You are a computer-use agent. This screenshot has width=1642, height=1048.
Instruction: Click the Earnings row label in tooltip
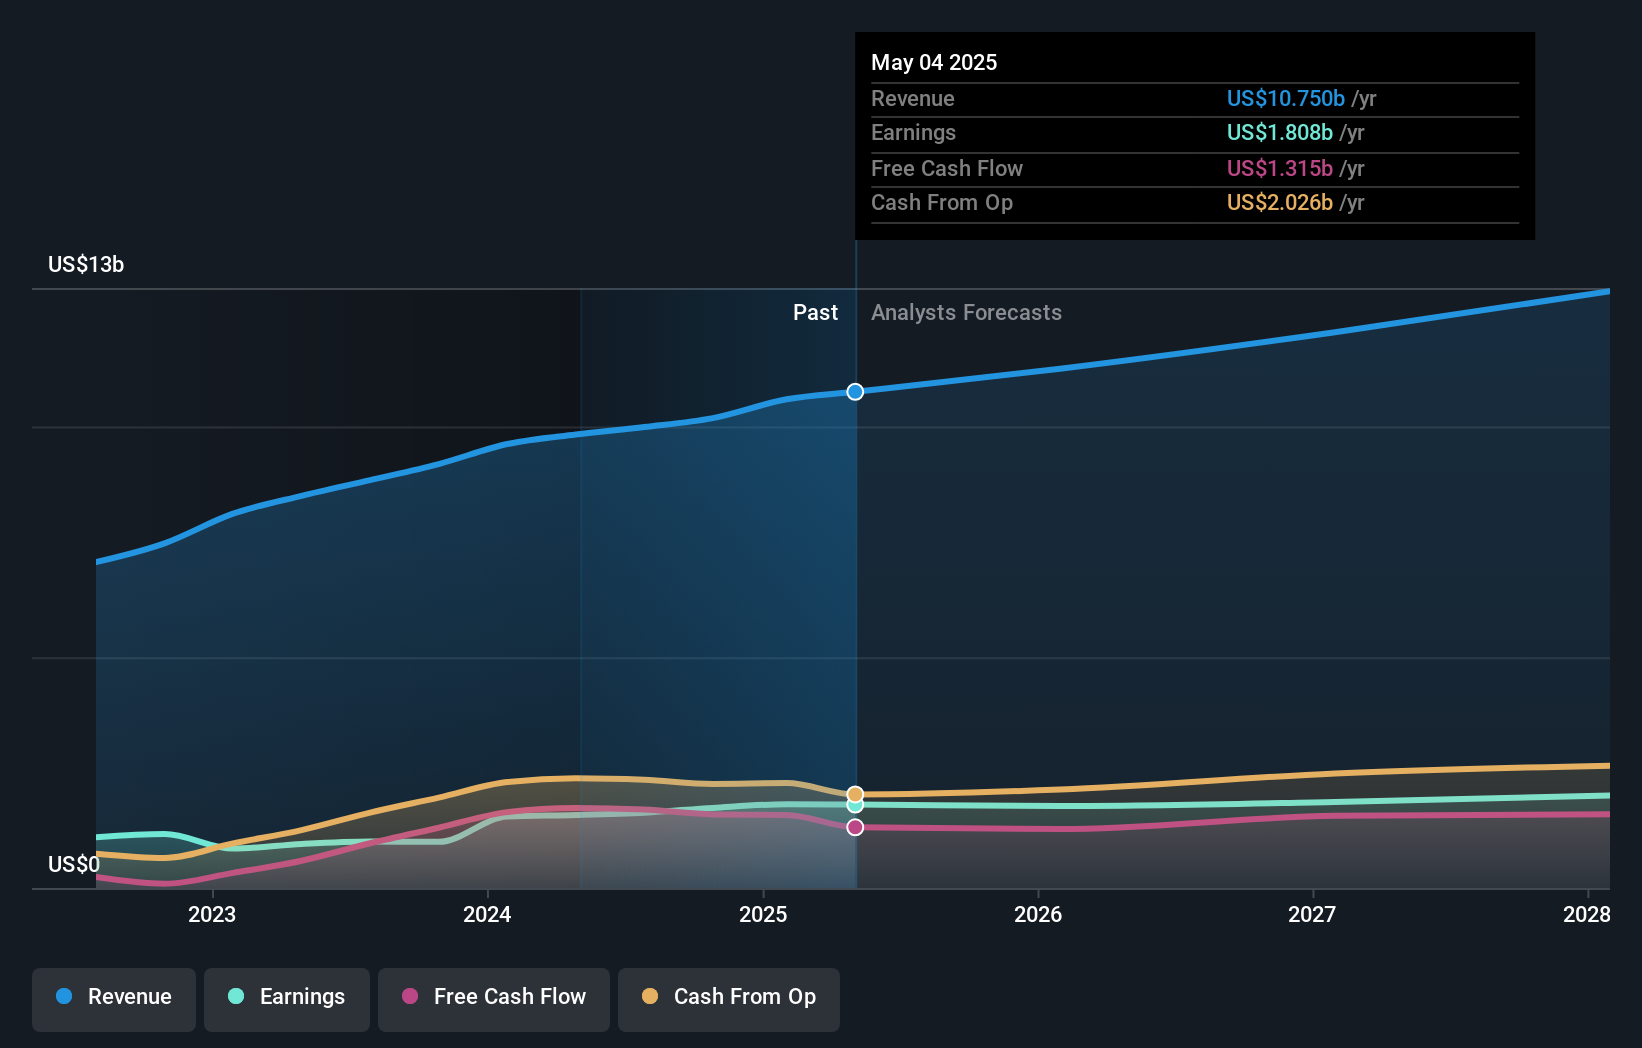coord(913,133)
